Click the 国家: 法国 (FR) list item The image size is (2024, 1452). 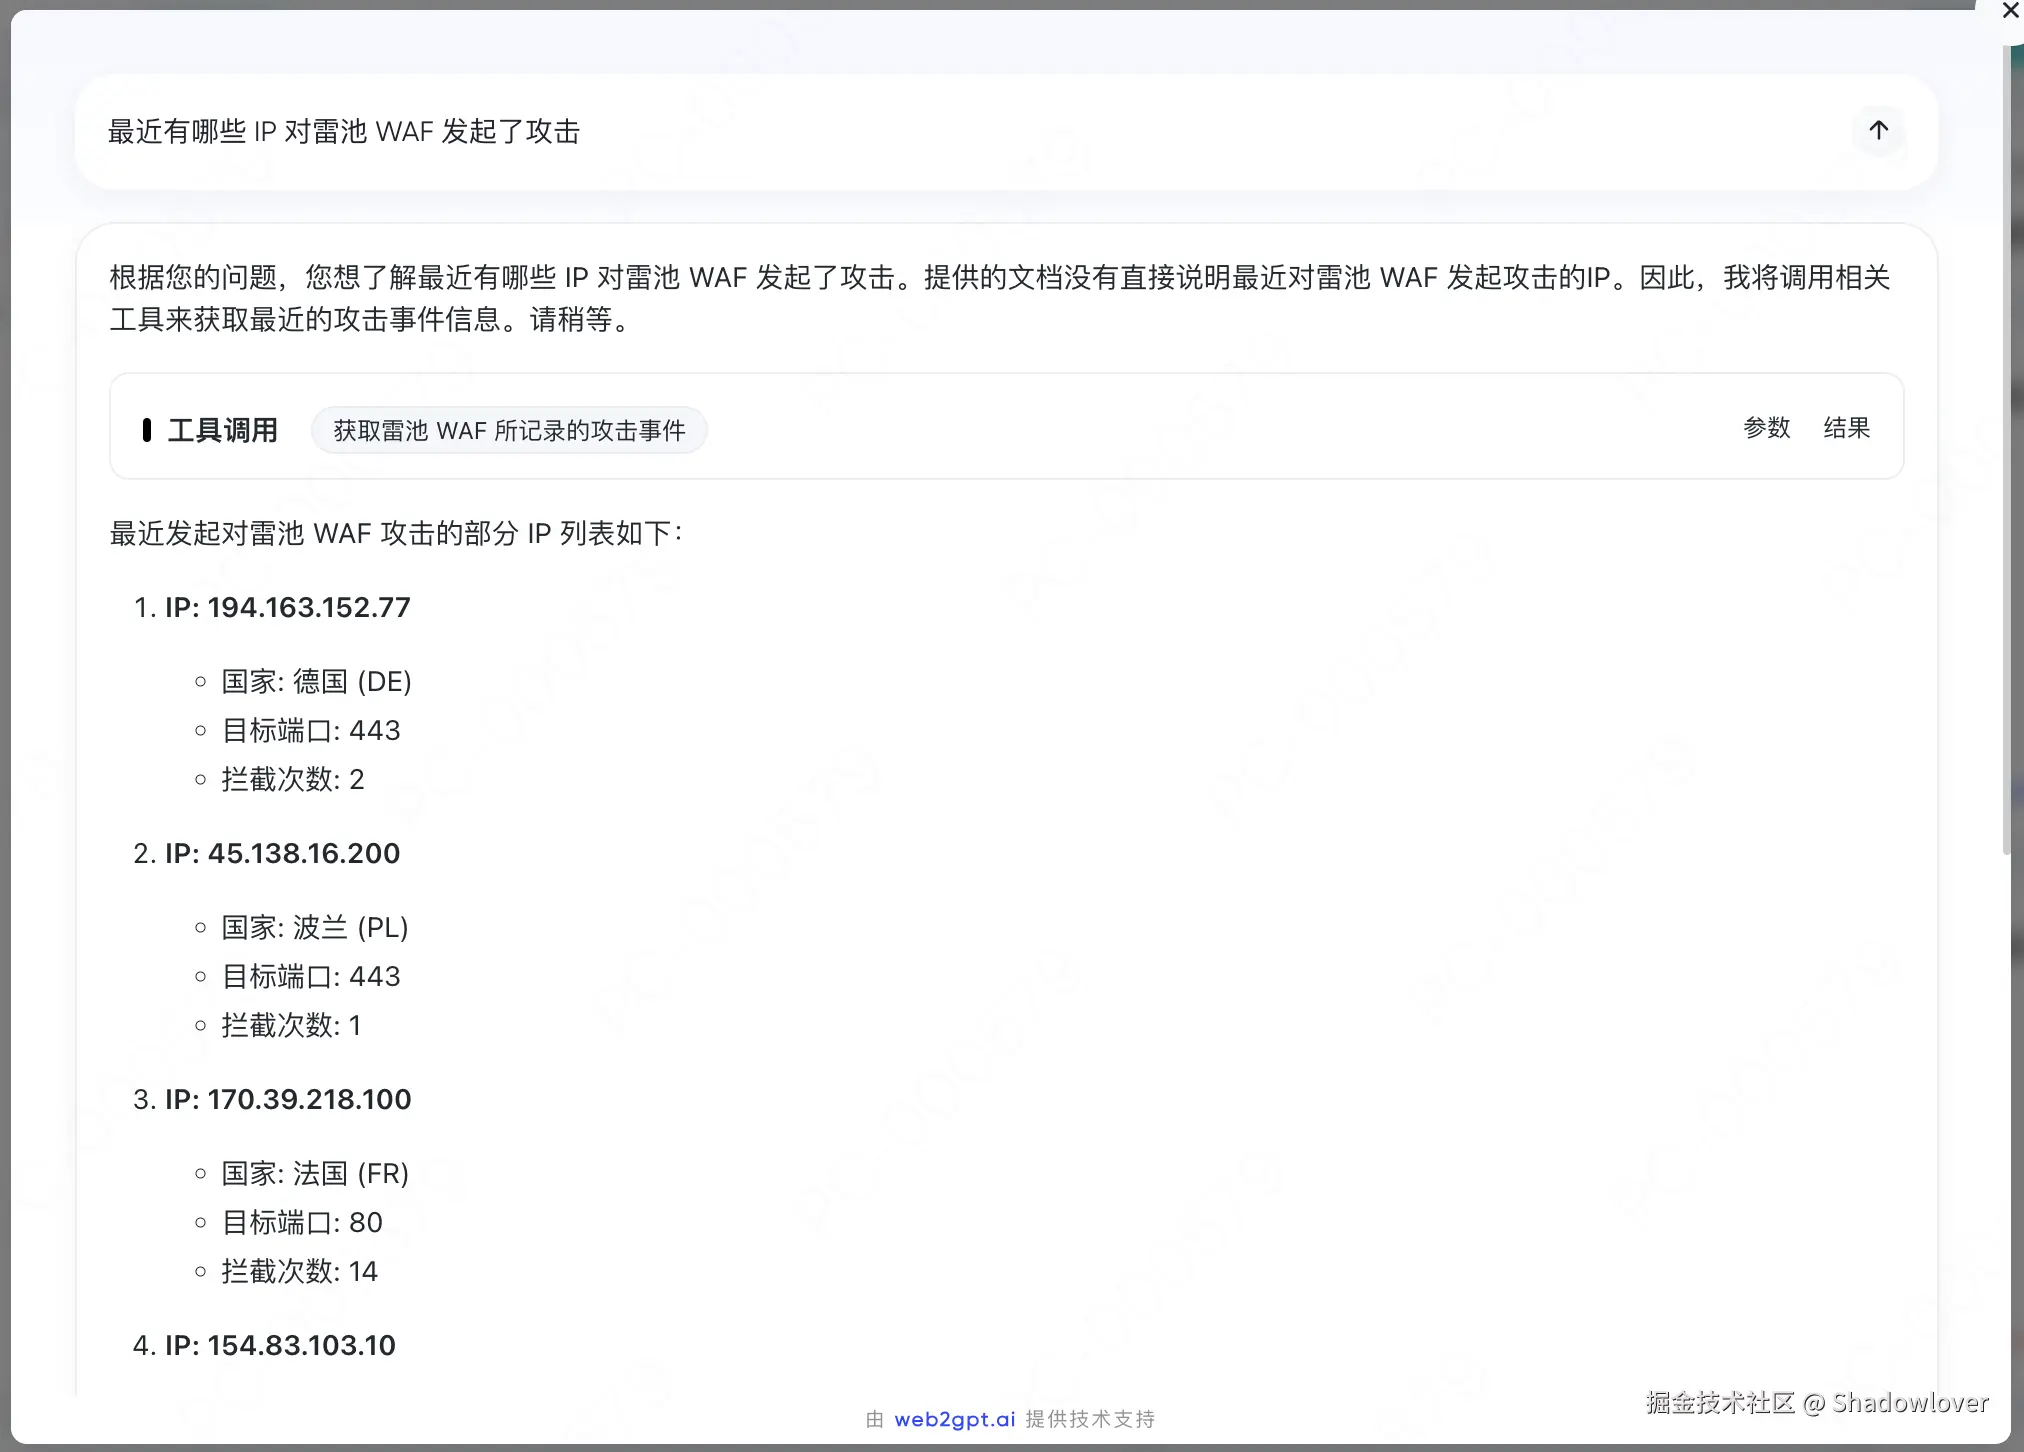[314, 1173]
